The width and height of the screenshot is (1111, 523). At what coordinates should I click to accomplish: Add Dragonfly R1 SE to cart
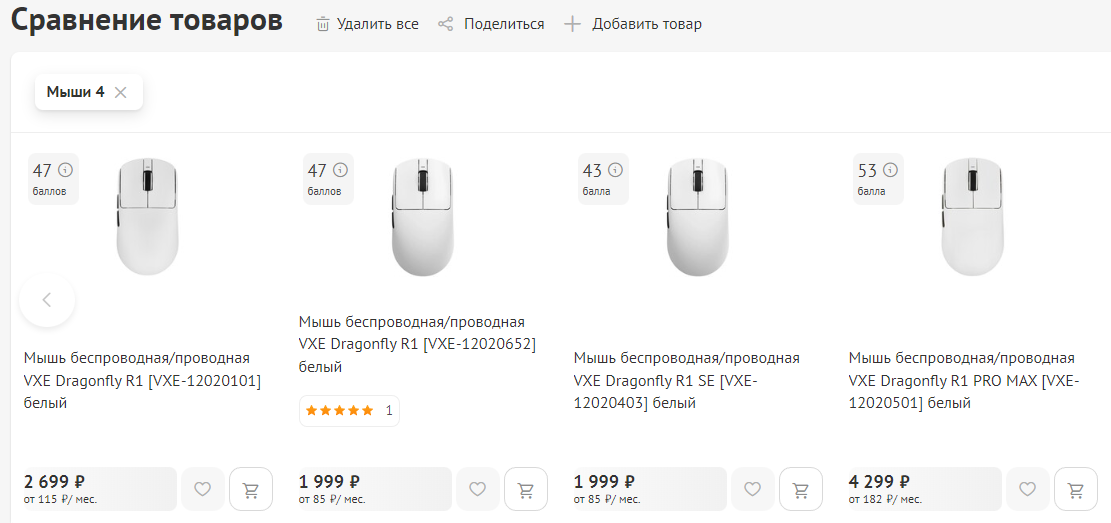(801, 489)
